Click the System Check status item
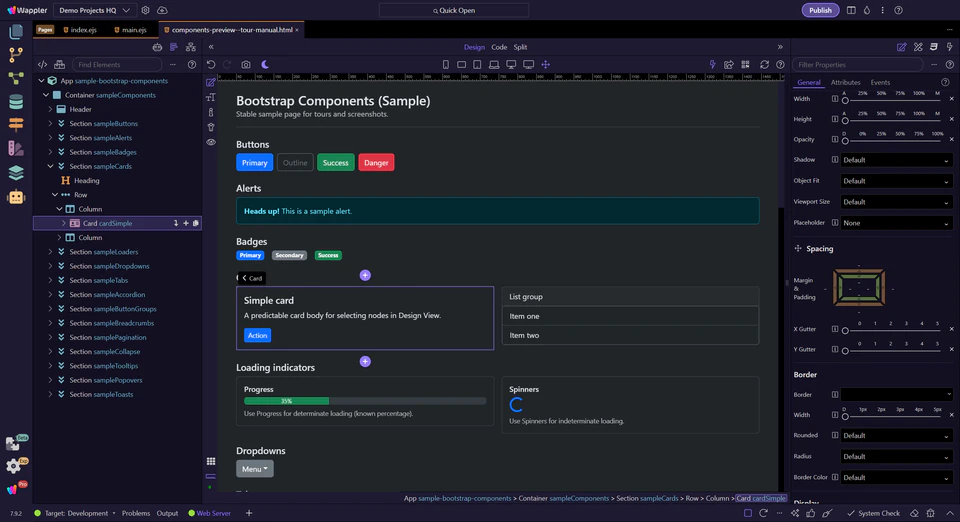Image resolution: width=960 pixels, height=522 pixels. 874,513
